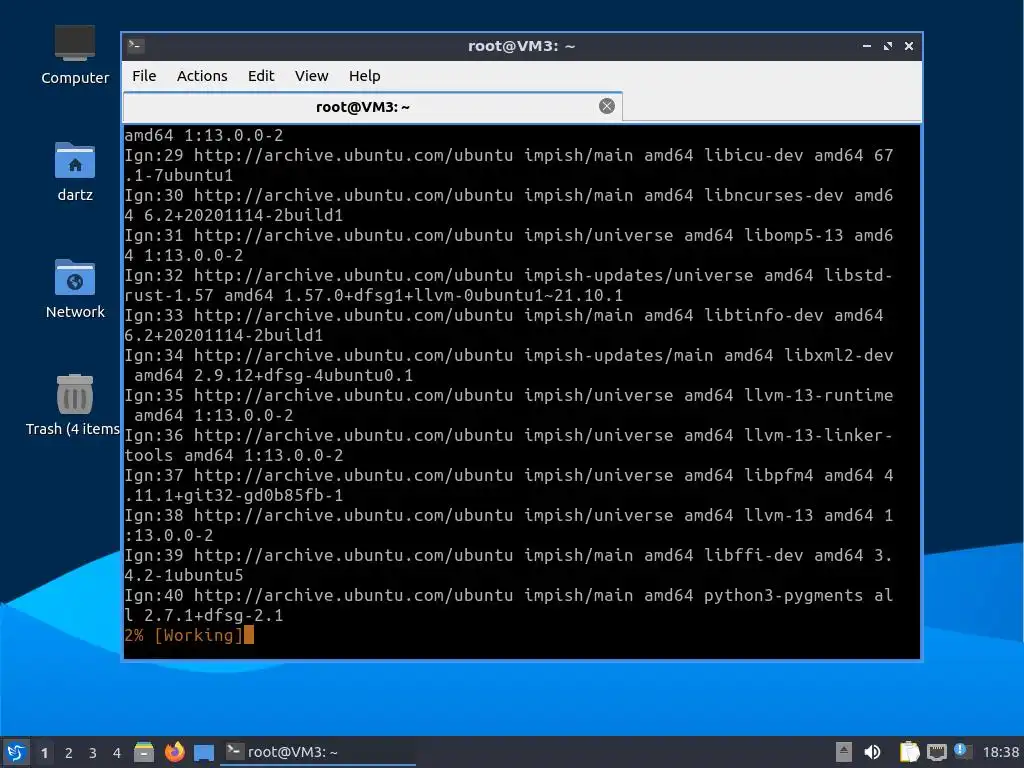Screen dimensions: 1024x768
Task: Open the volume control icon
Action: [x=872, y=752]
